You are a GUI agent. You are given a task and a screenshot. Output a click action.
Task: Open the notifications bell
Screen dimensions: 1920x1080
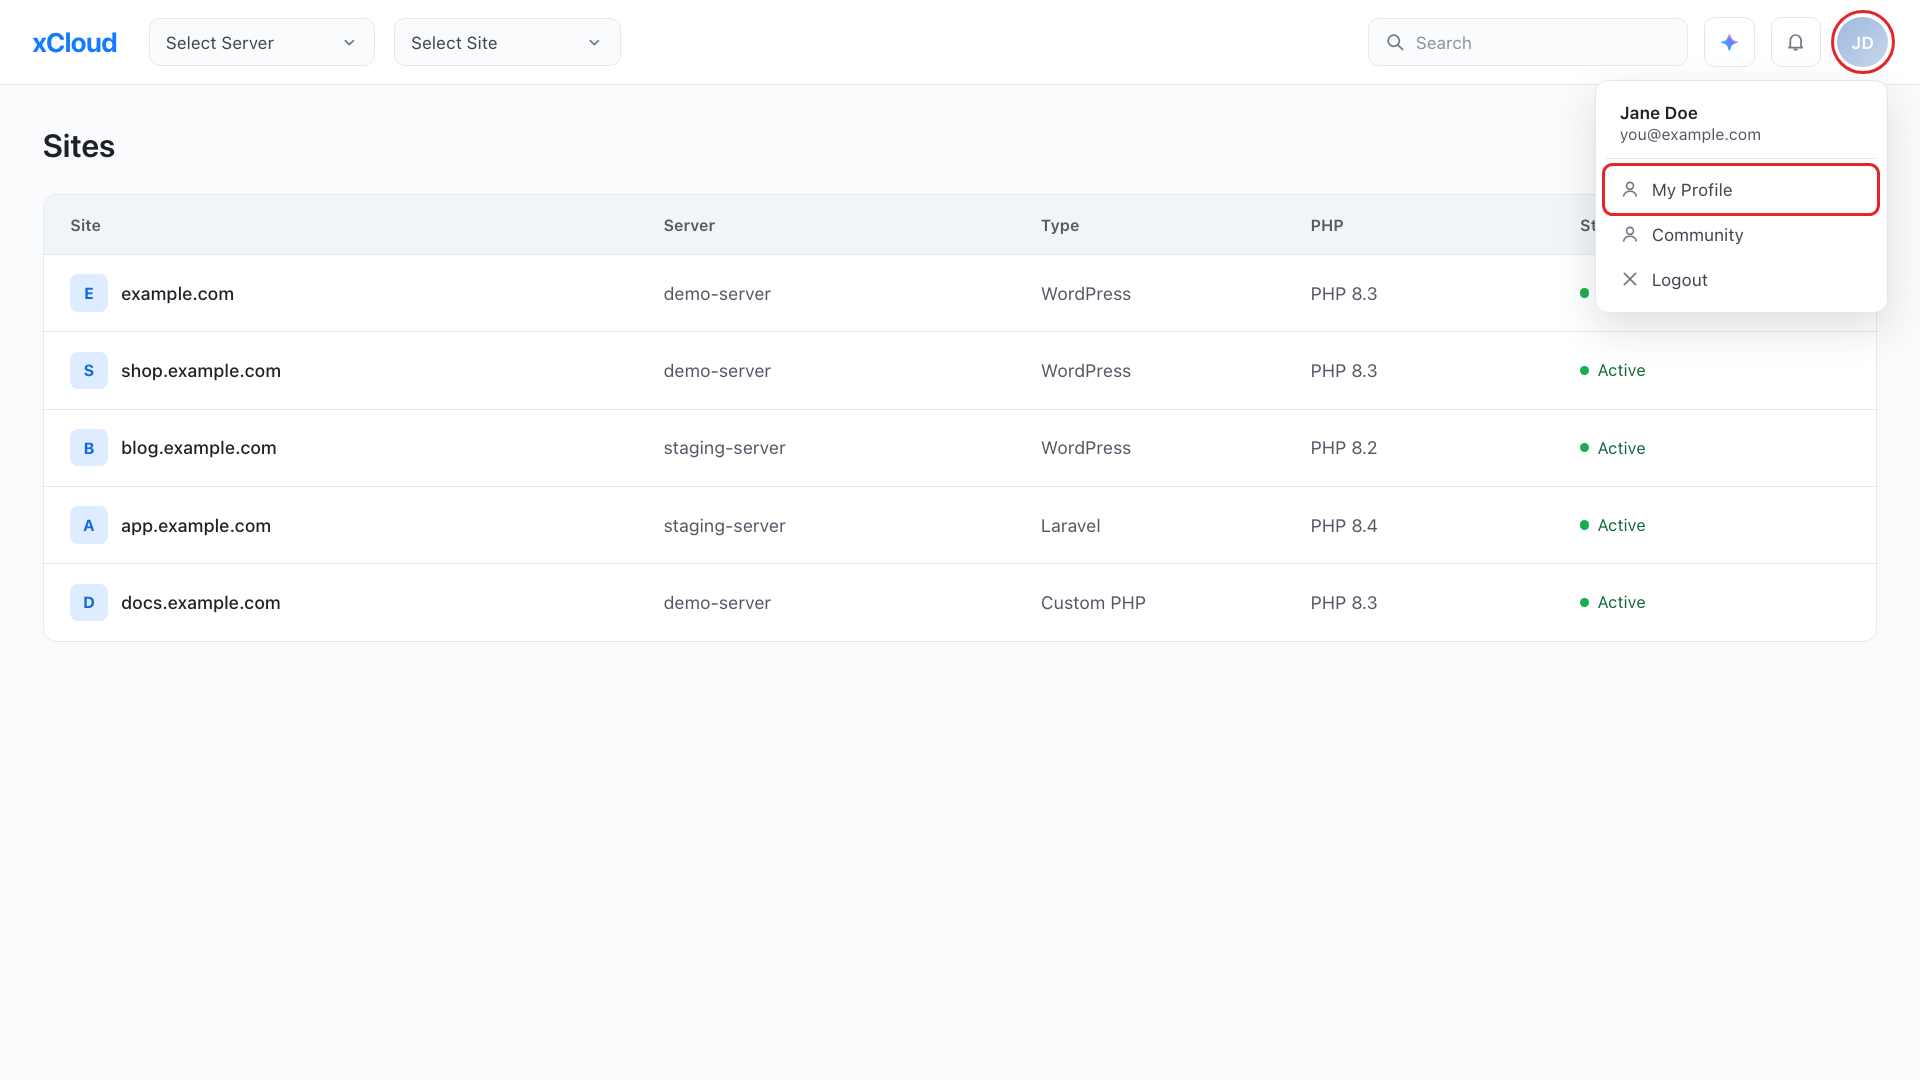coord(1796,42)
